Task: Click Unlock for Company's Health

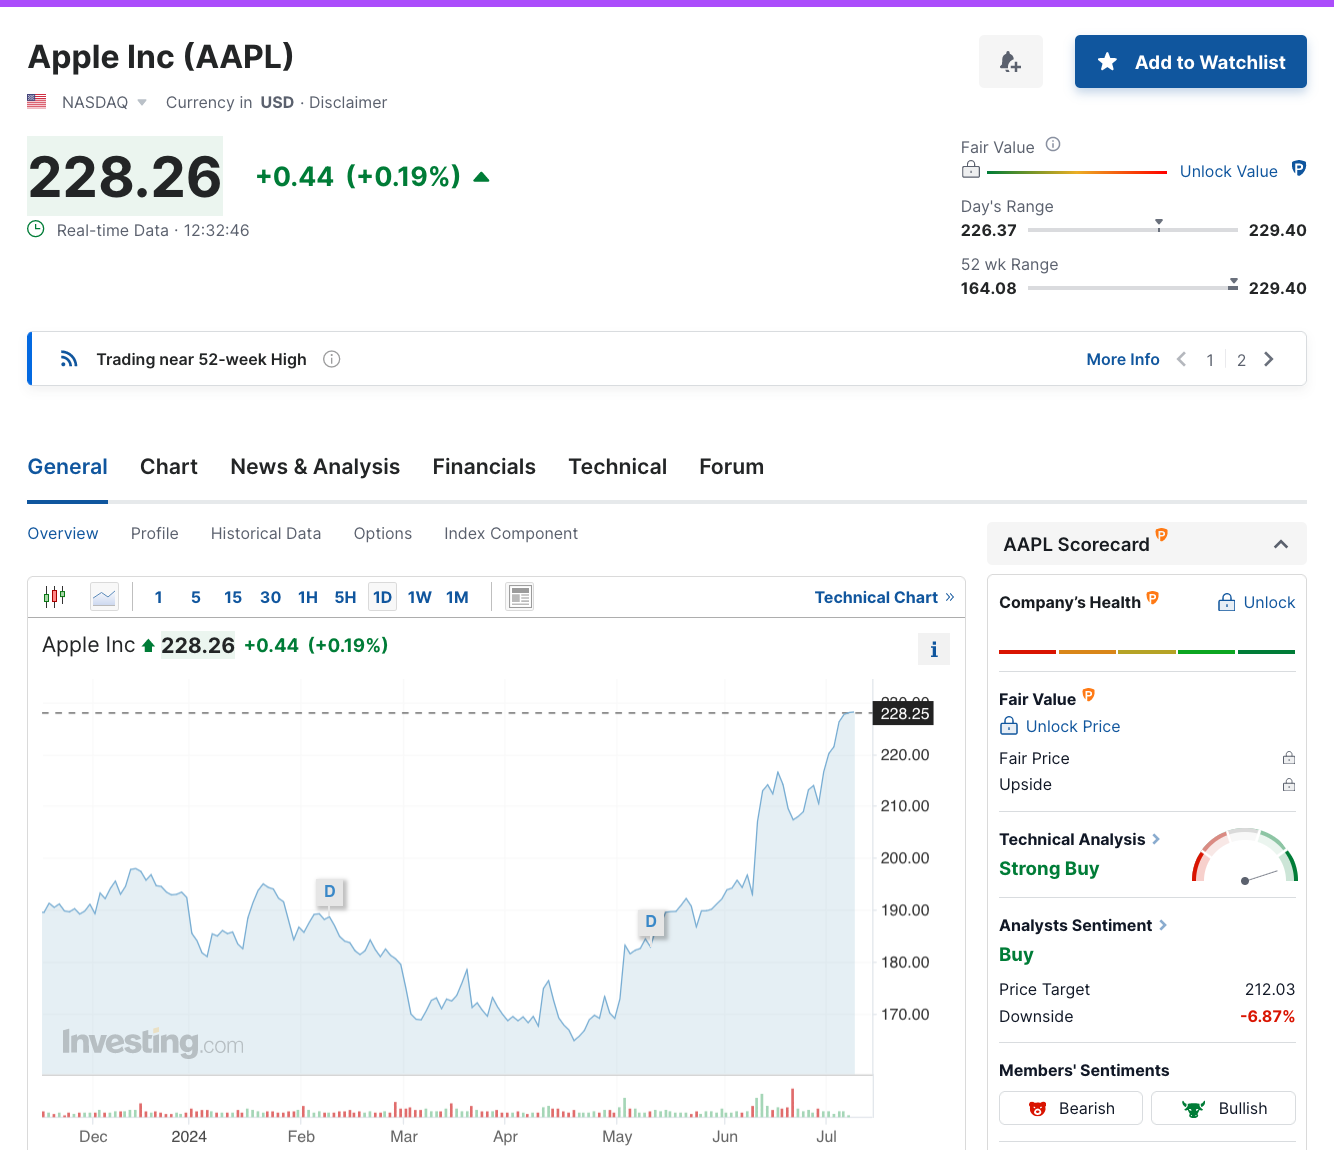Action: (x=1256, y=602)
